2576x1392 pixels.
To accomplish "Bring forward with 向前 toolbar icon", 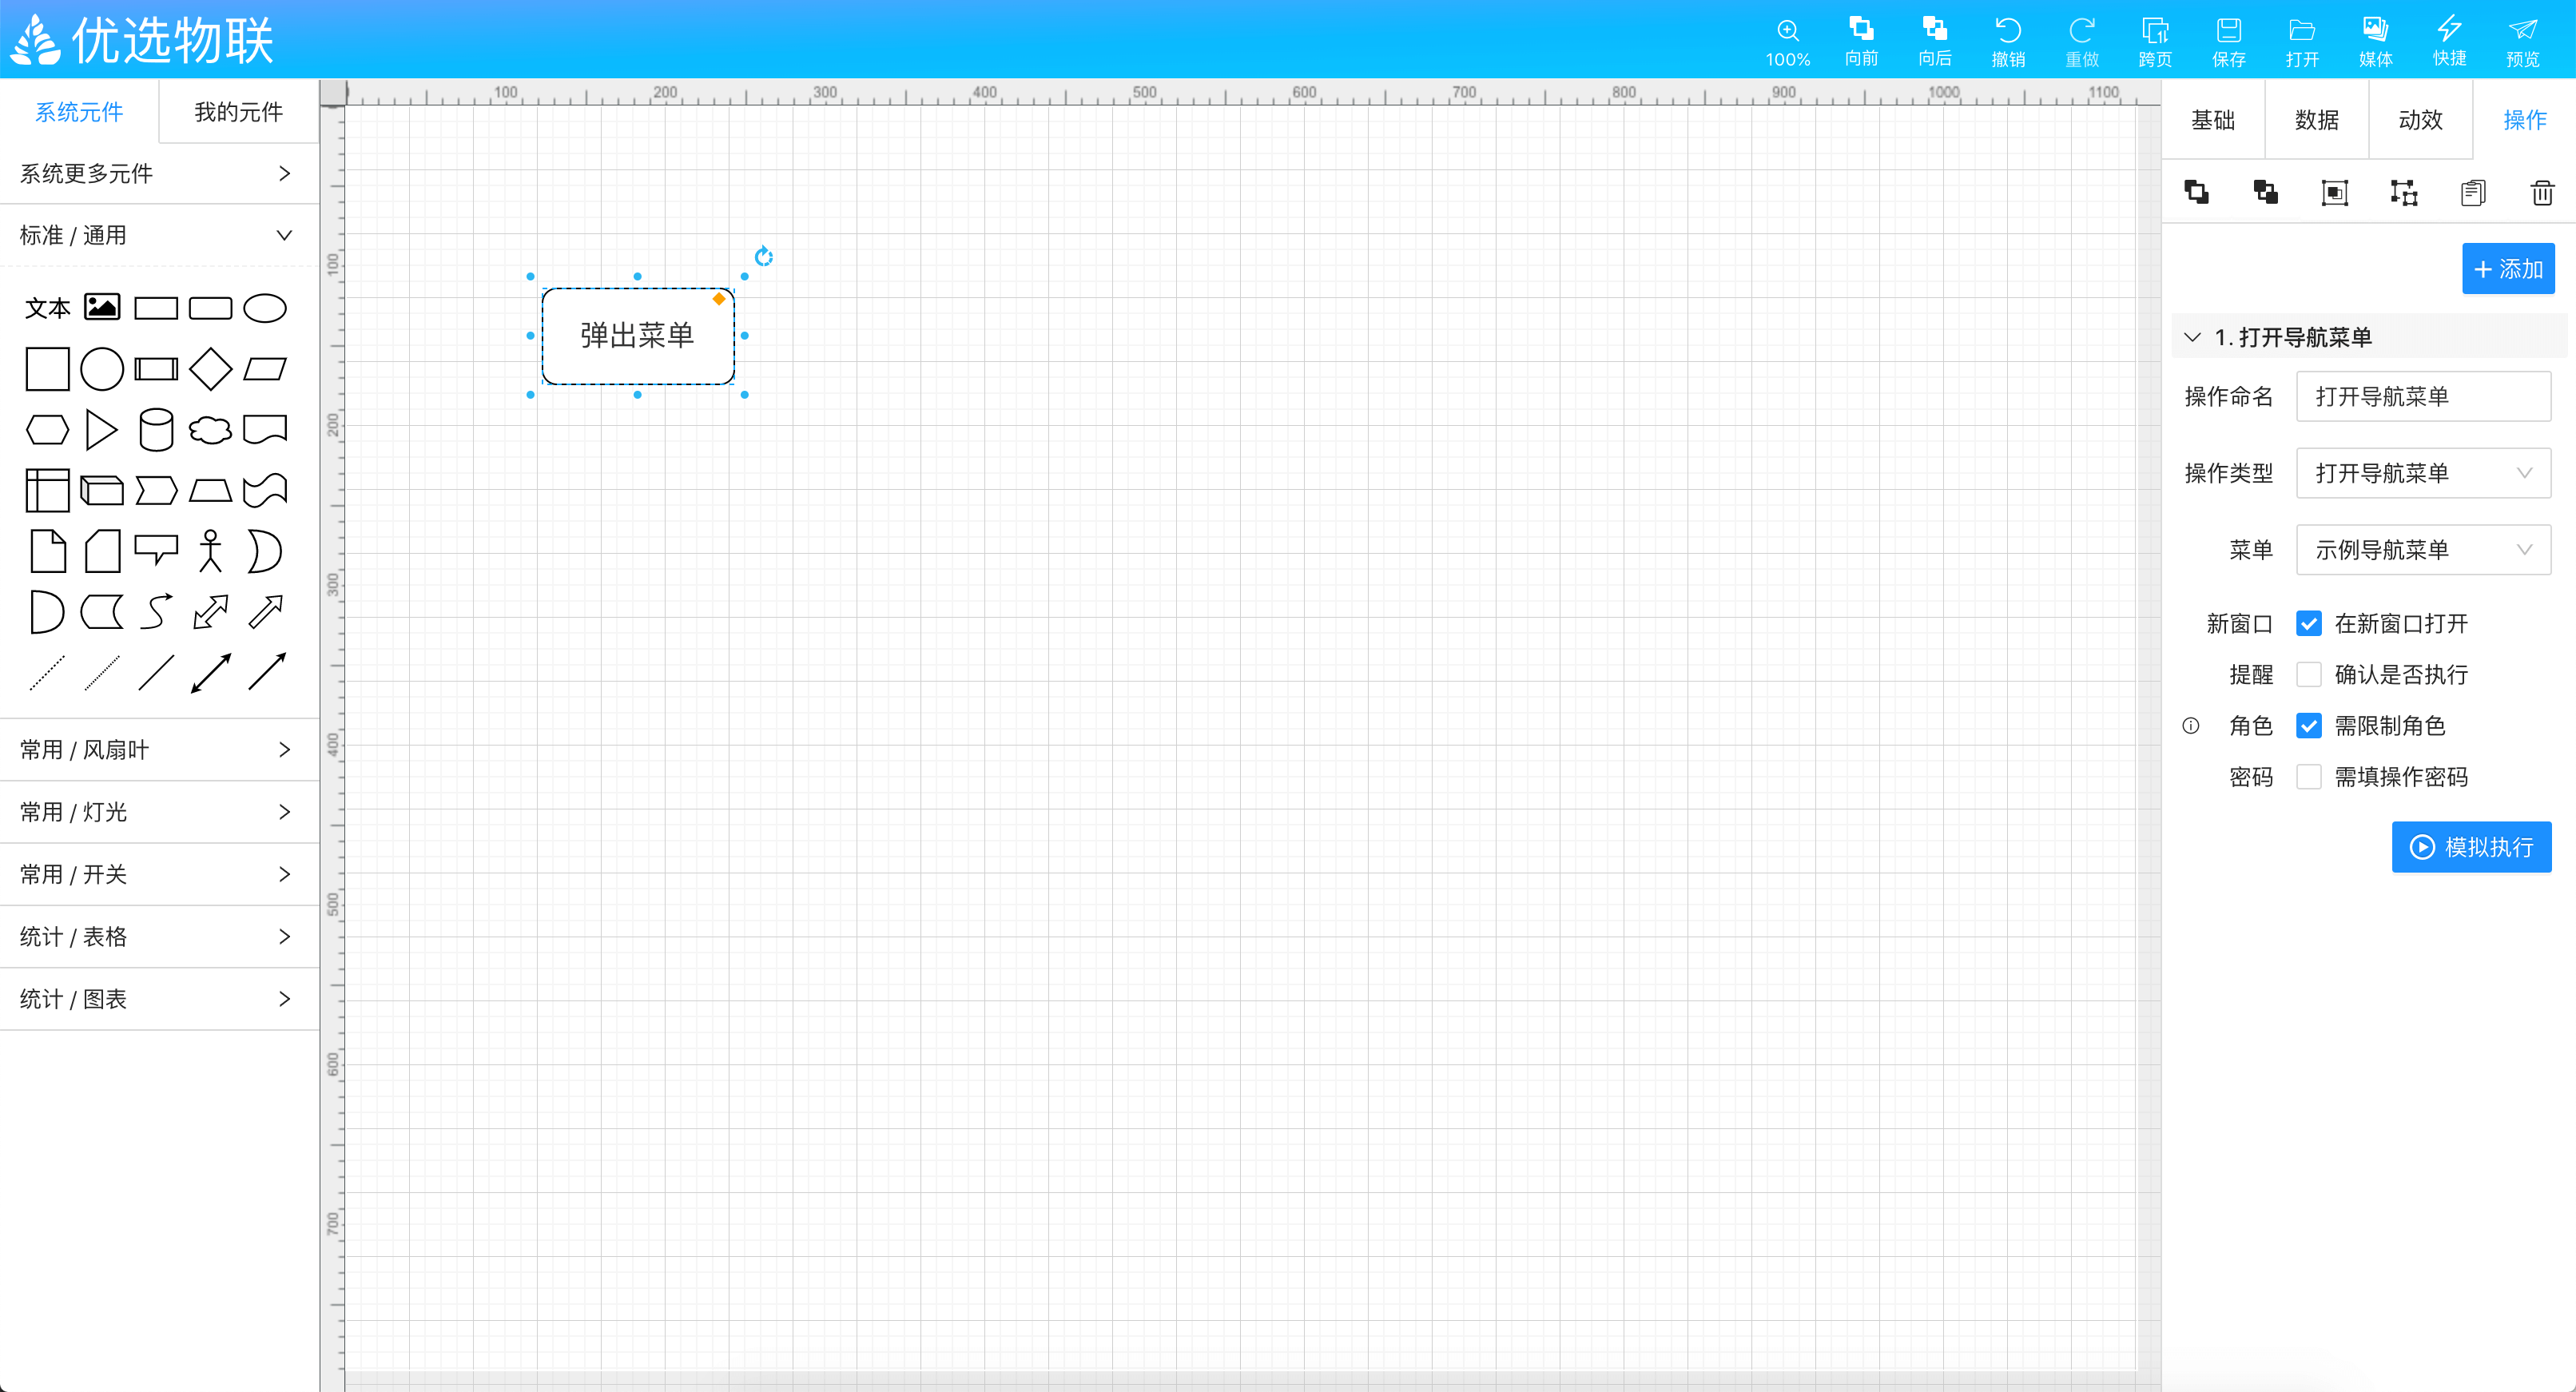I will 1861,42.
